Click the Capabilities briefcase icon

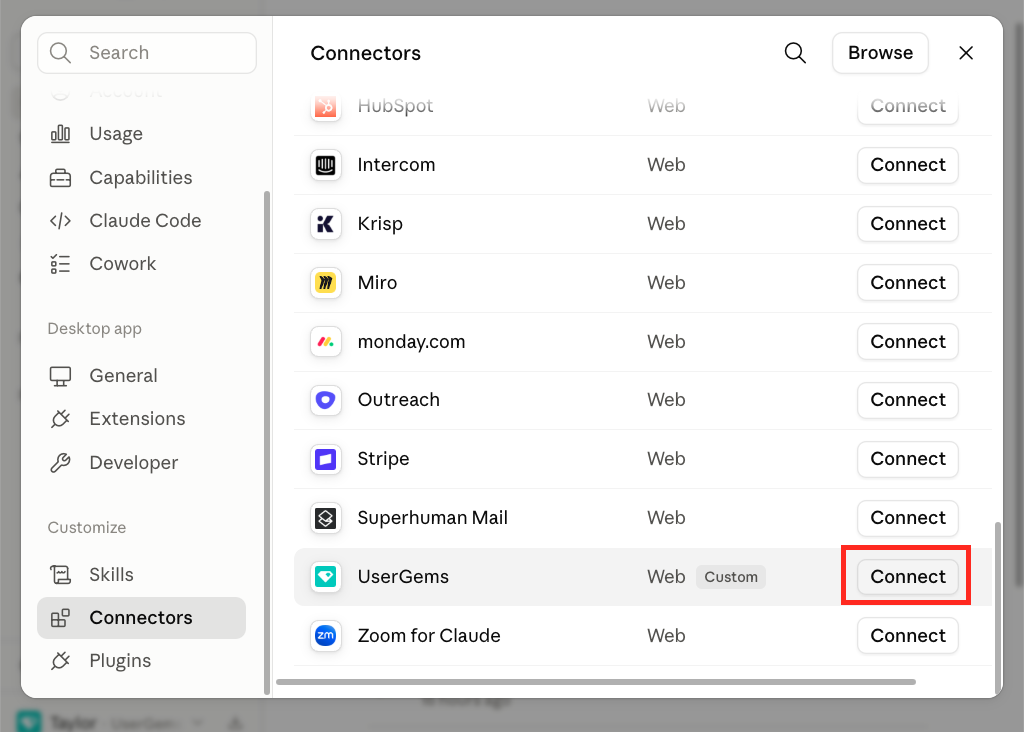60,178
